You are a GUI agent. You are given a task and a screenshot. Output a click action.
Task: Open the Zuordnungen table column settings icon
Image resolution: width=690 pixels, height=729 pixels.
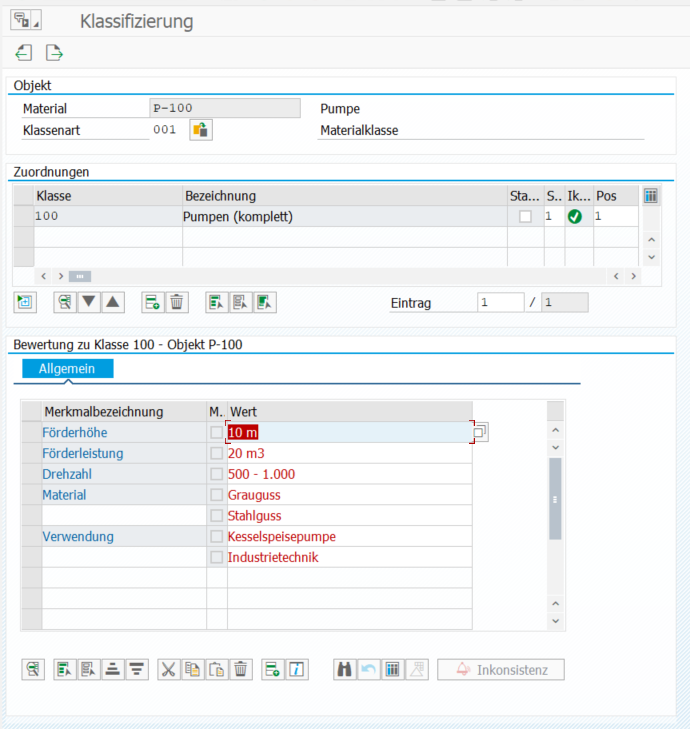pos(650,196)
